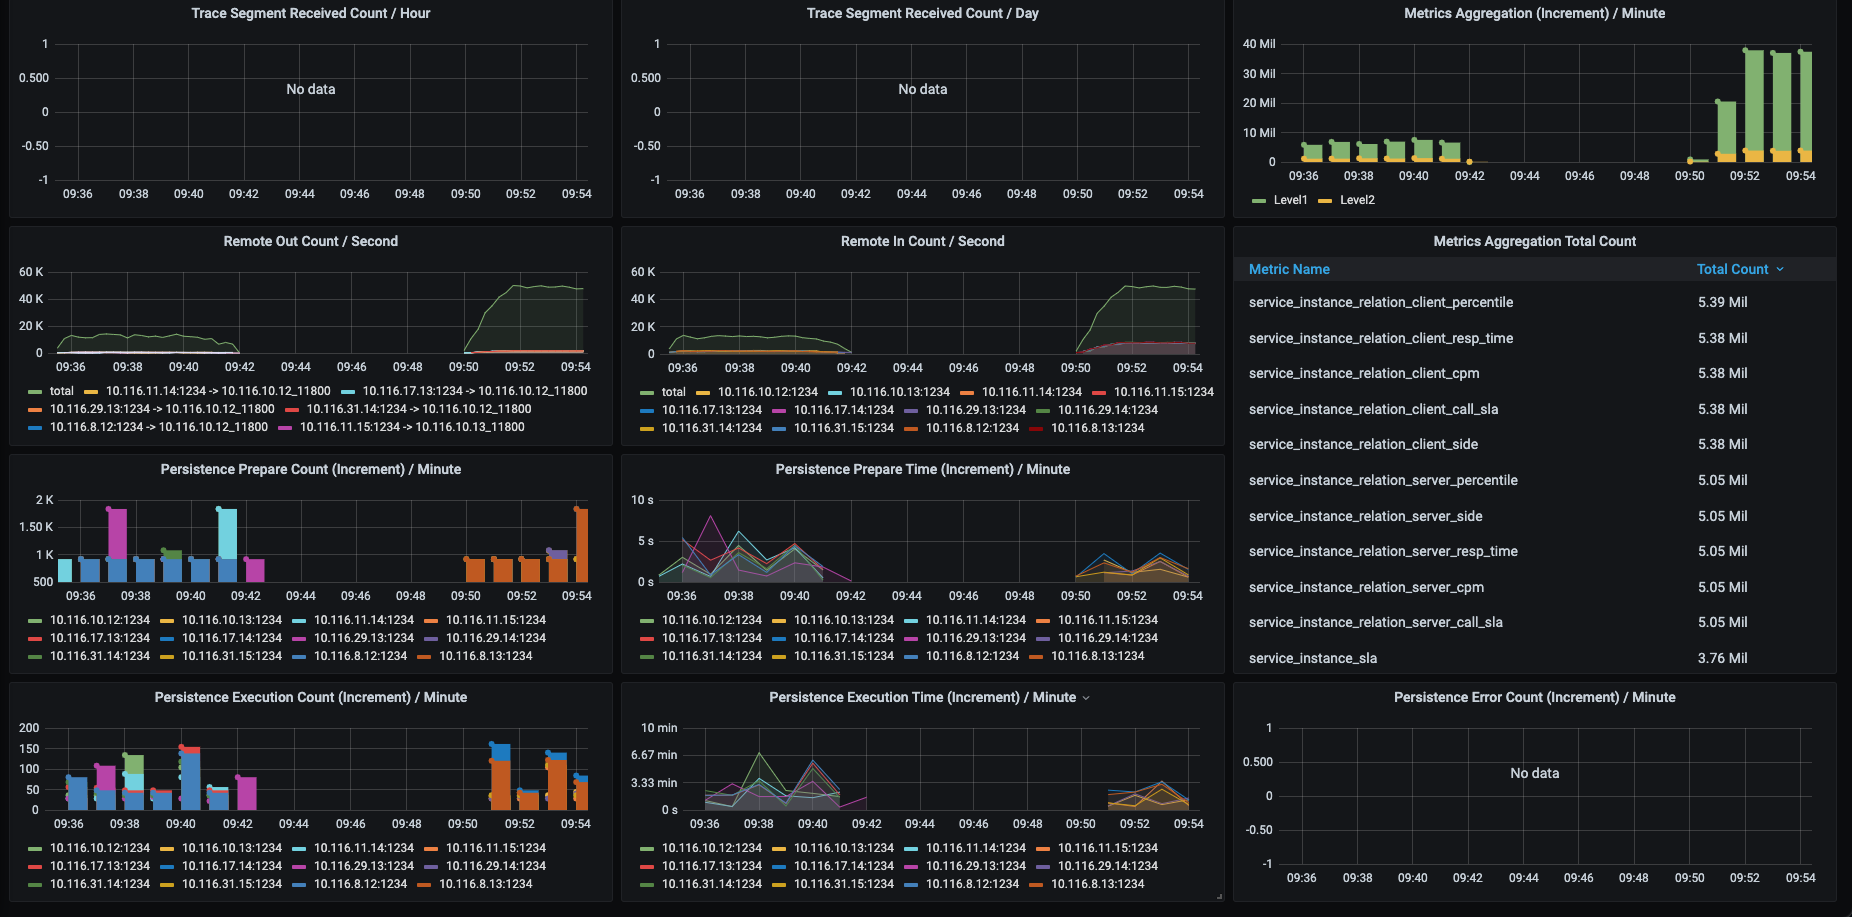Image resolution: width=1852 pixels, height=917 pixels.
Task: Toggle total series in Remote Out Count legend
Action: 62,391
